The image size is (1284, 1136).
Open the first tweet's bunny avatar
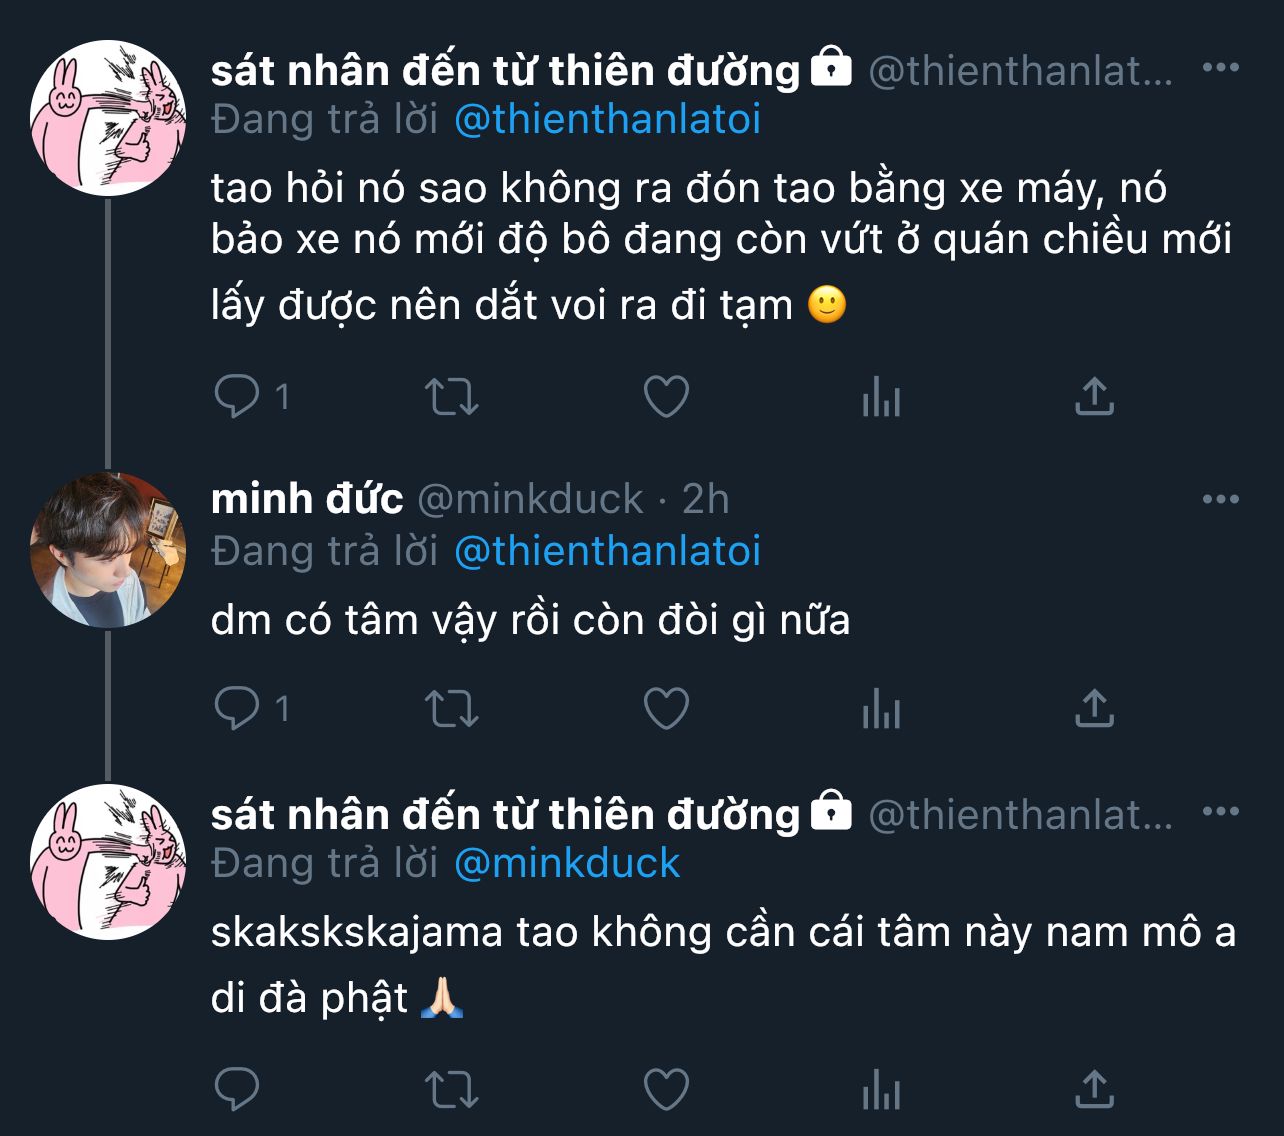[108, 118]
